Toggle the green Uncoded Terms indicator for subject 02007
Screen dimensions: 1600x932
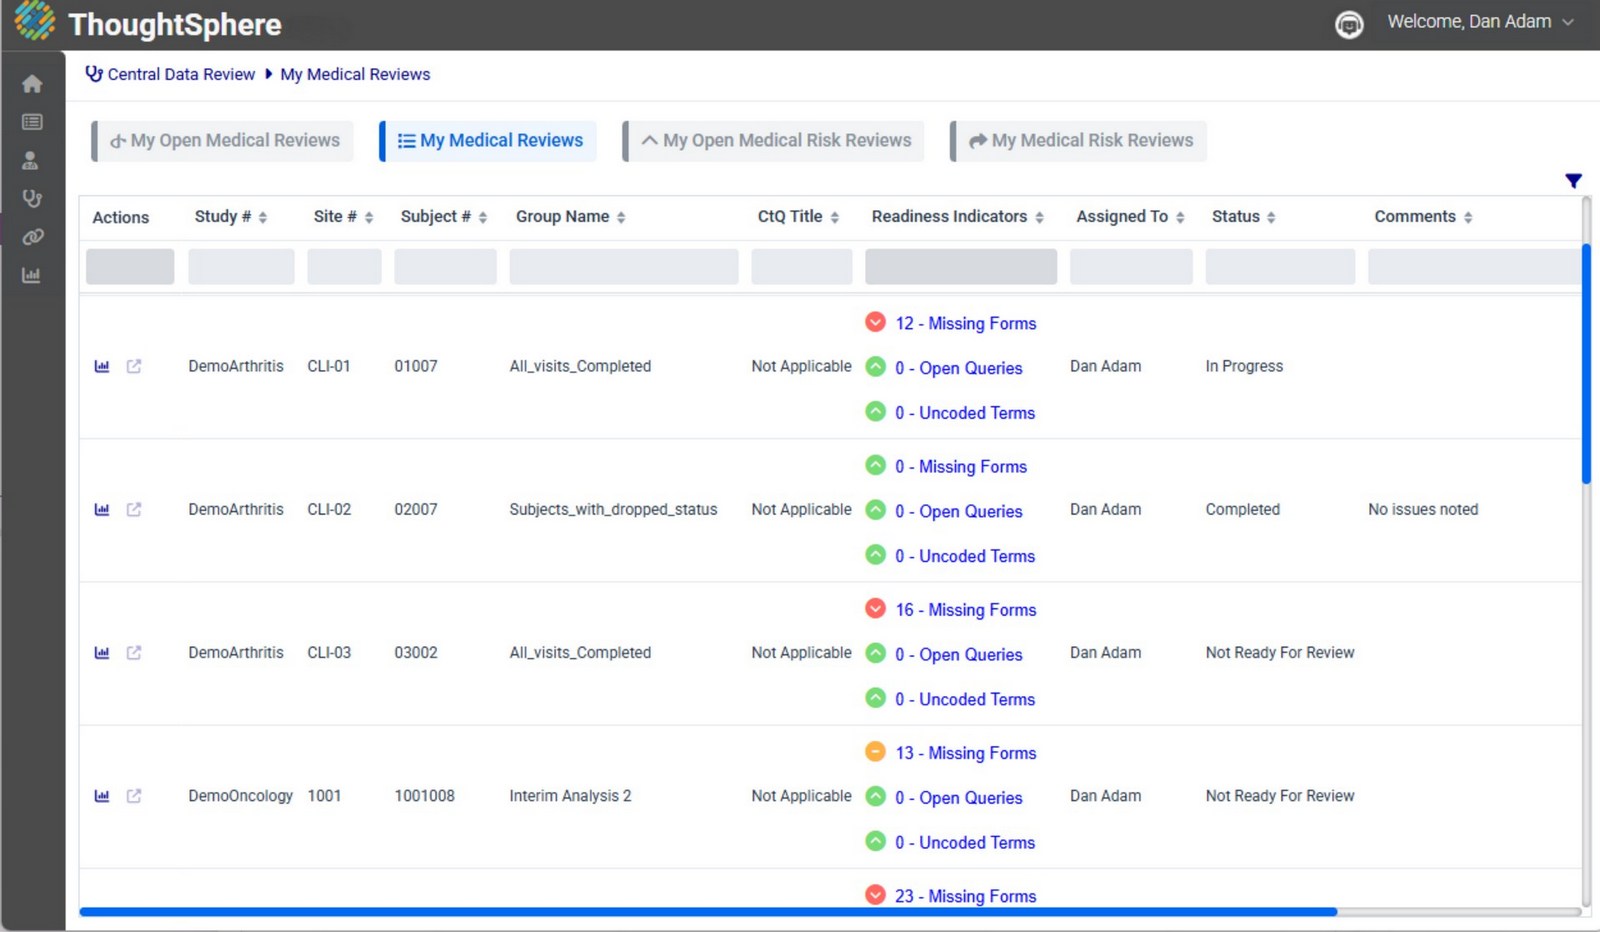point(876,554)
